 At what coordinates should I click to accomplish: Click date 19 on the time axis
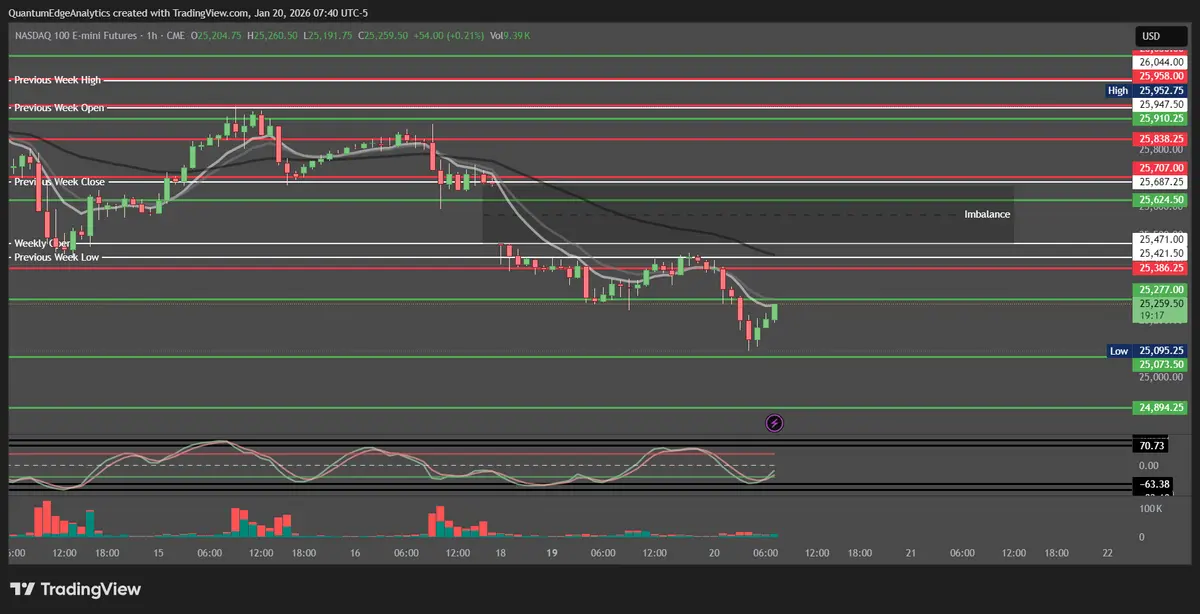coord(551,552)
